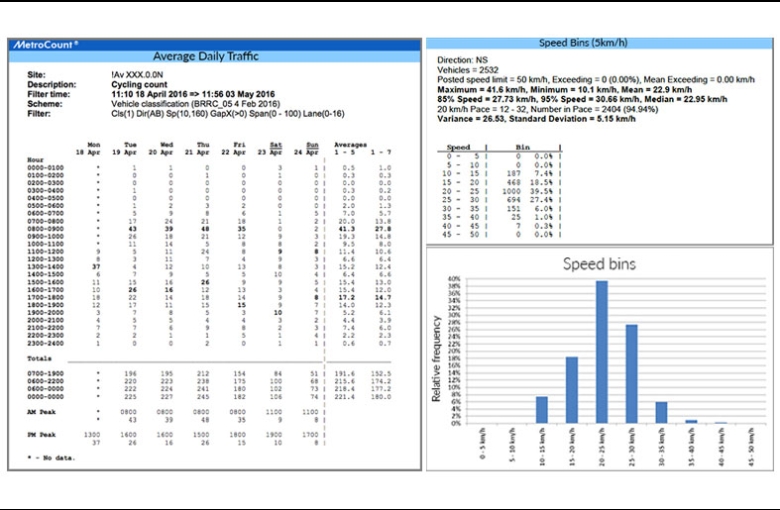The height and width of the screenshot is (510, 780).
Task: Click the 15 - 20 km/h chart bar
Action: 572,390
